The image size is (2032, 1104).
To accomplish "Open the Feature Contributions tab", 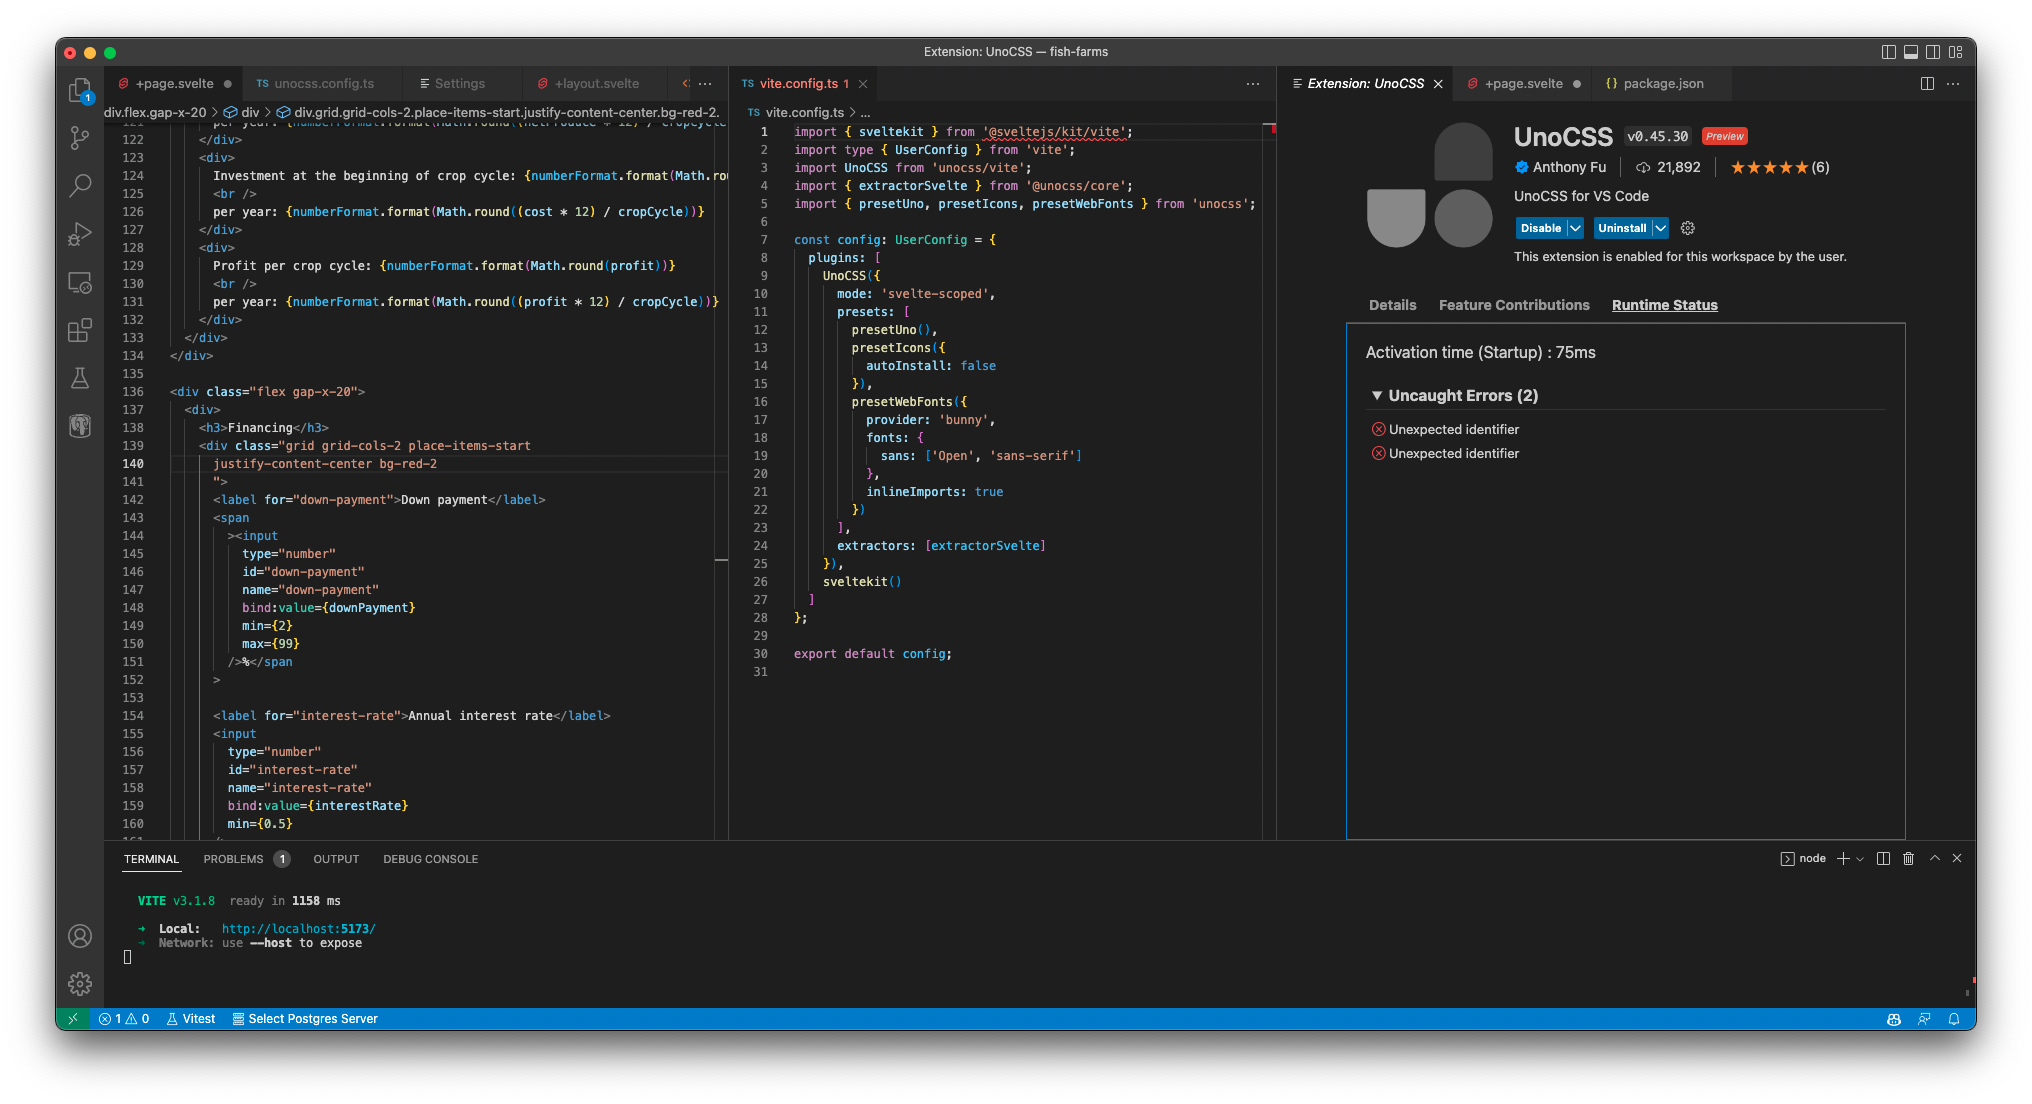I will [1514, 305].
